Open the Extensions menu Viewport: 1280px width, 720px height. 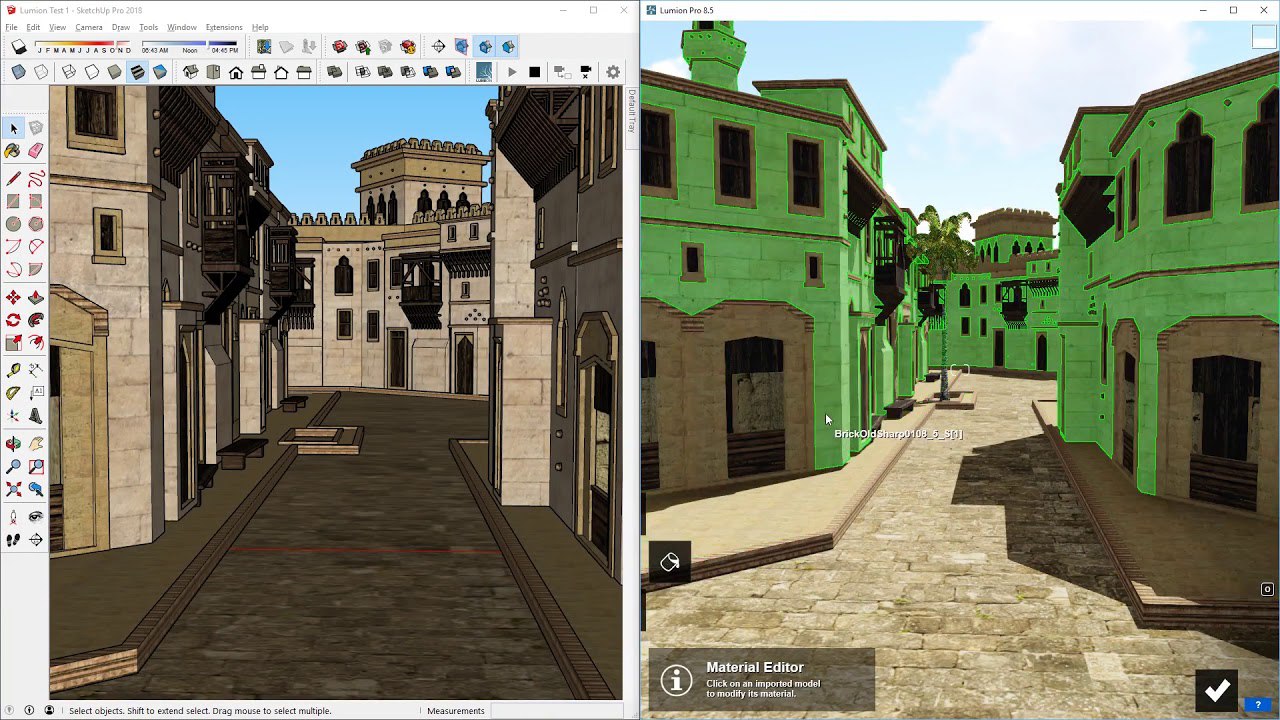pos(224,27)
